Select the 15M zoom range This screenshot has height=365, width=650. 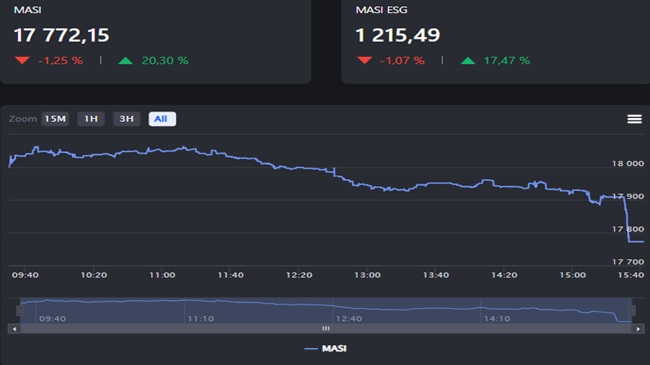55,119
